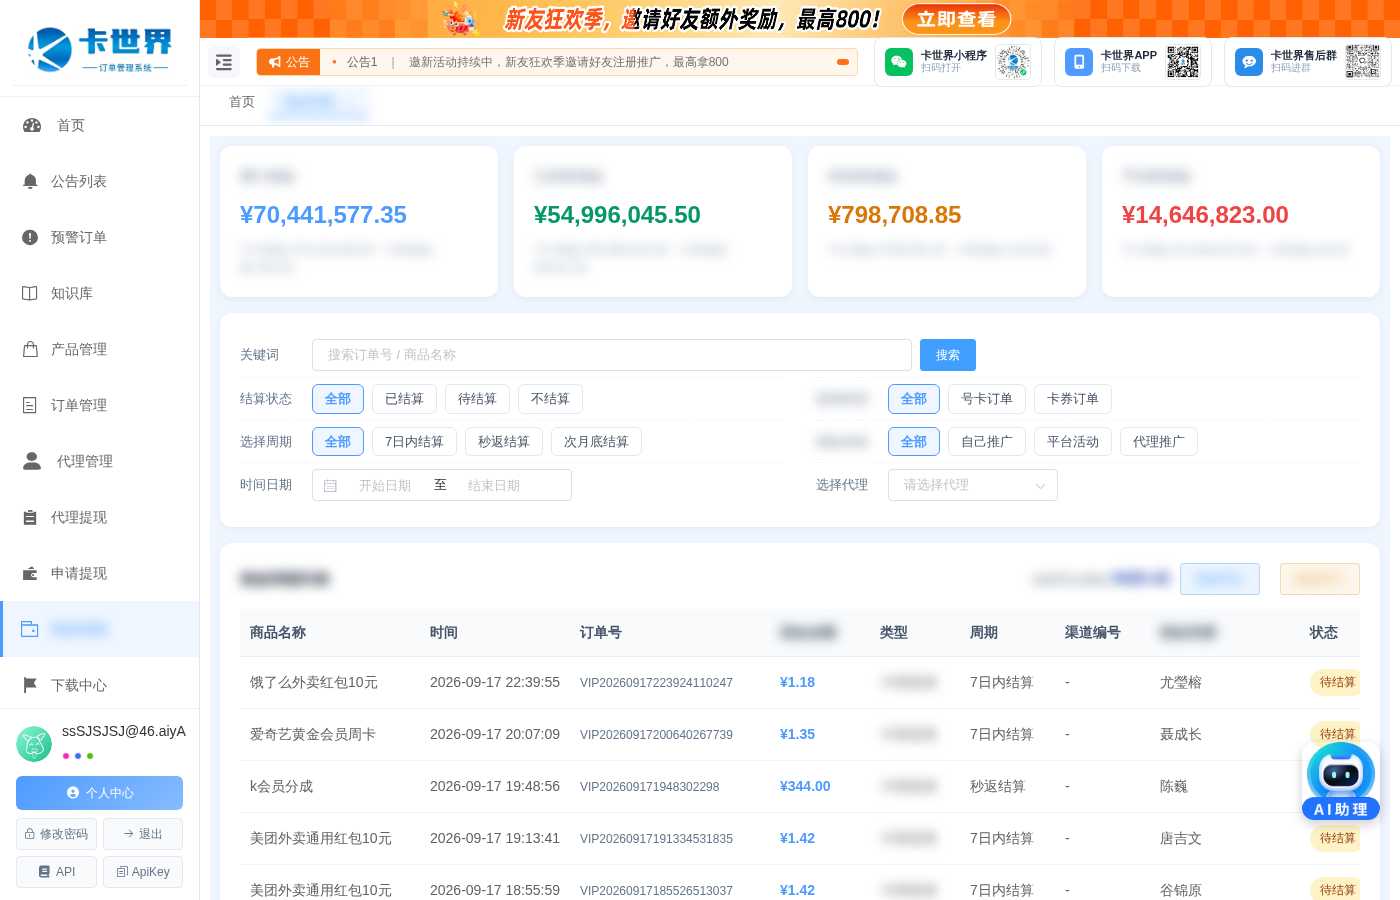The width and height of the screenshot is (1400, 900).
Task: Select 待结算 settlement status filter
Action: [477, 399]
